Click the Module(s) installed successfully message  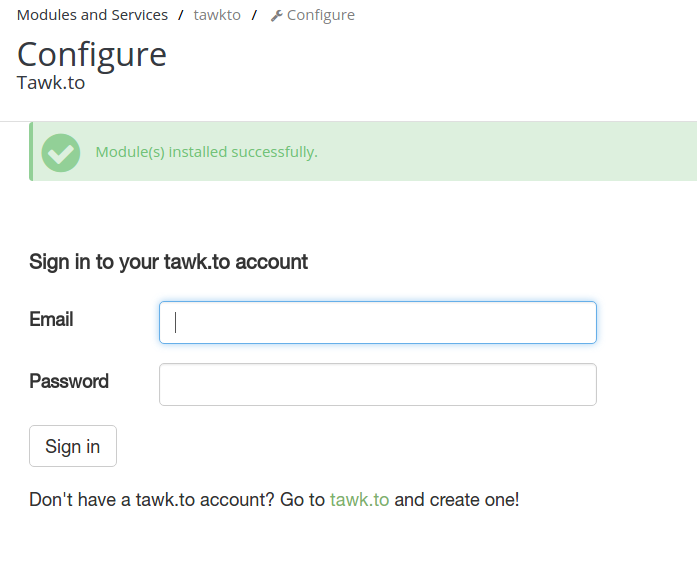(207, 152)
